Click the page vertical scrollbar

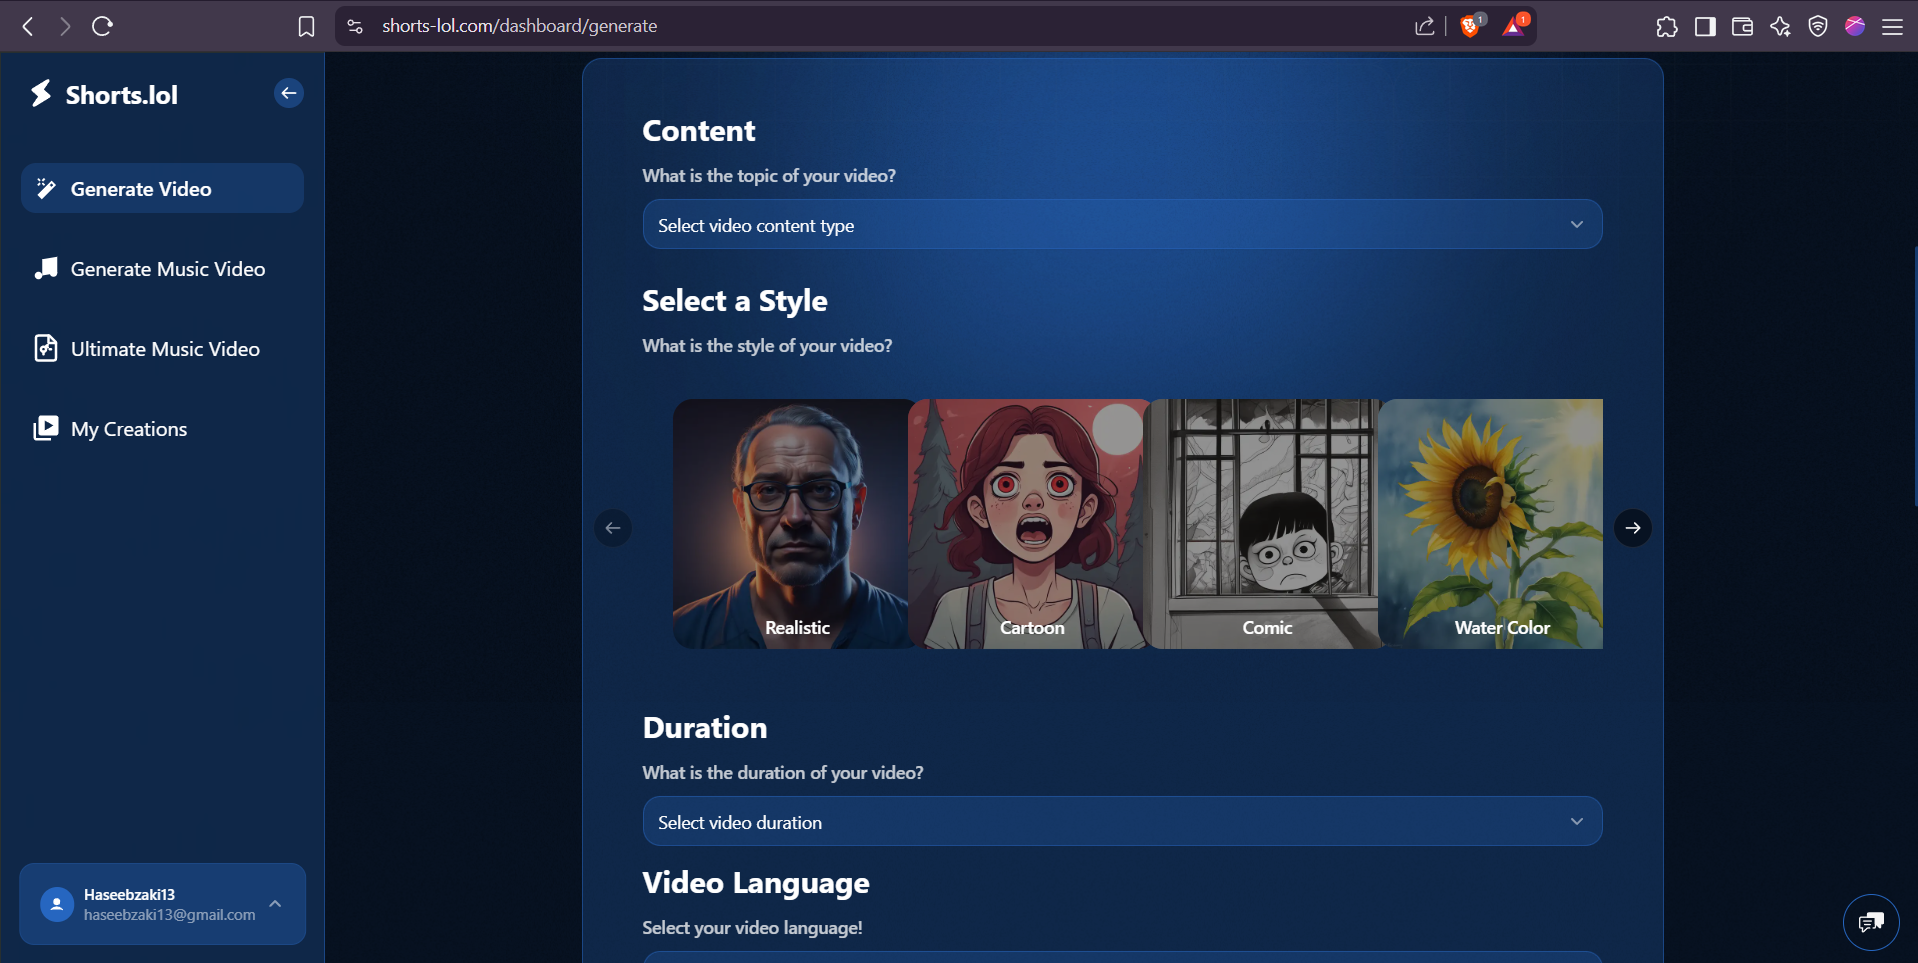[x=1914, y=378]
